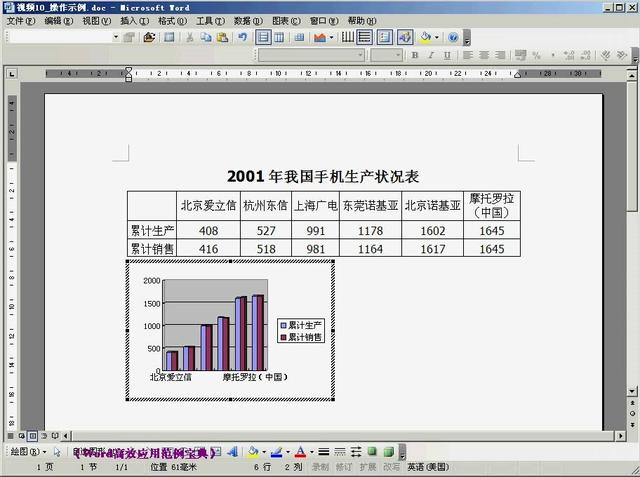Open the 帮助 menu
Screen dimensions: 640x477
(x=362, y=21)
